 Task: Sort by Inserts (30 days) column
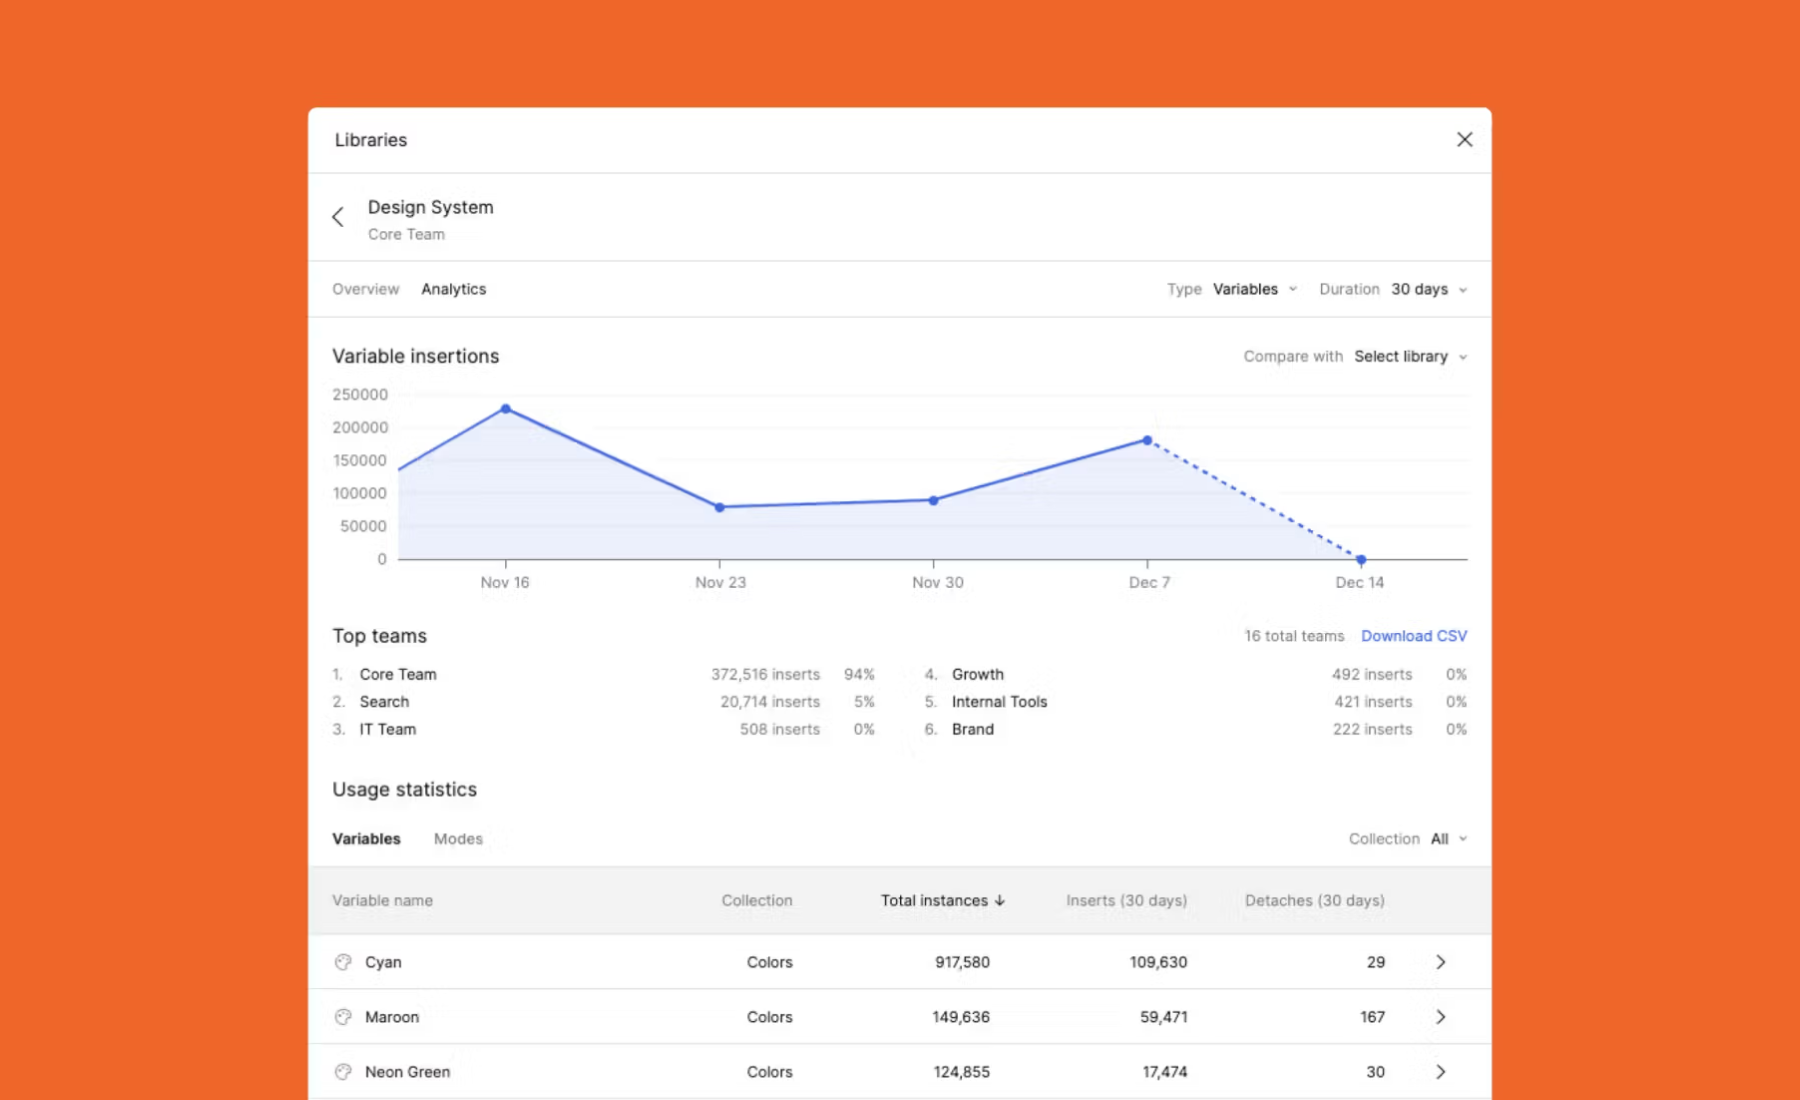coord(1127,901)
